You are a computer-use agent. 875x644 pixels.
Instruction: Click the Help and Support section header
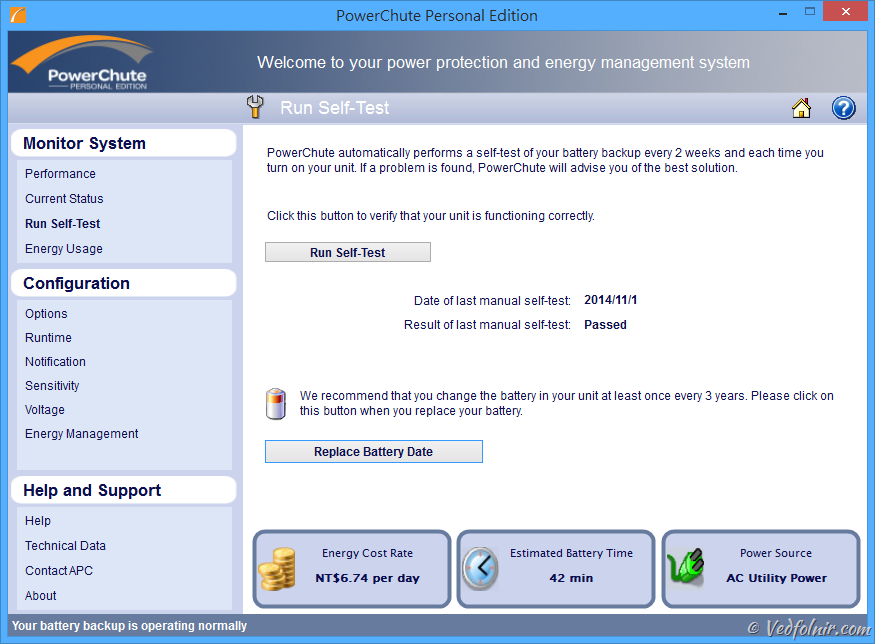point(123,491)
